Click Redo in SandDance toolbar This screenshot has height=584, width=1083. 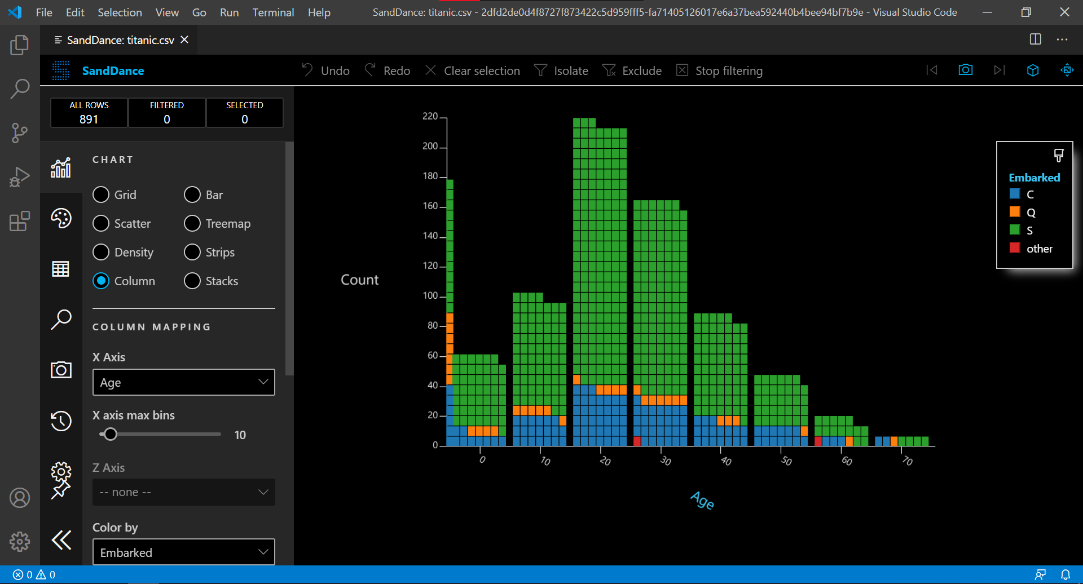coord(387,70)
